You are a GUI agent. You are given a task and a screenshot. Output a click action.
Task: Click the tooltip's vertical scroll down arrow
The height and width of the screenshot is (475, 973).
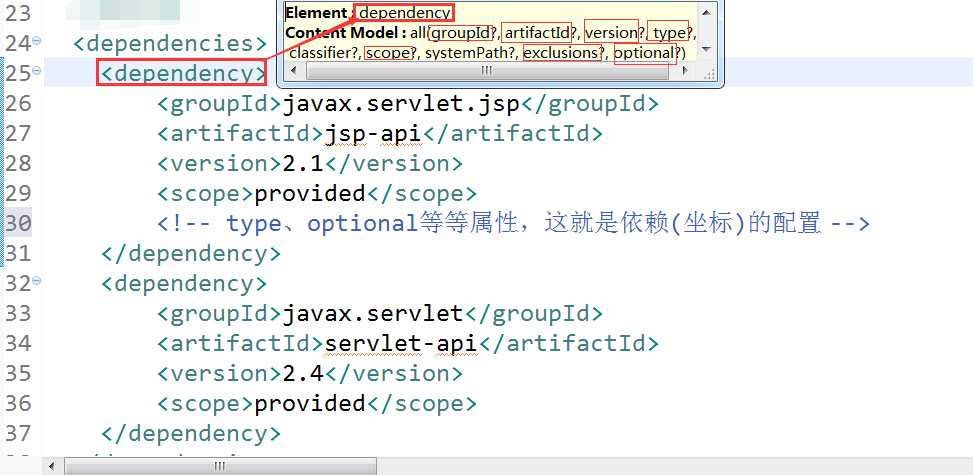(706, 49)
